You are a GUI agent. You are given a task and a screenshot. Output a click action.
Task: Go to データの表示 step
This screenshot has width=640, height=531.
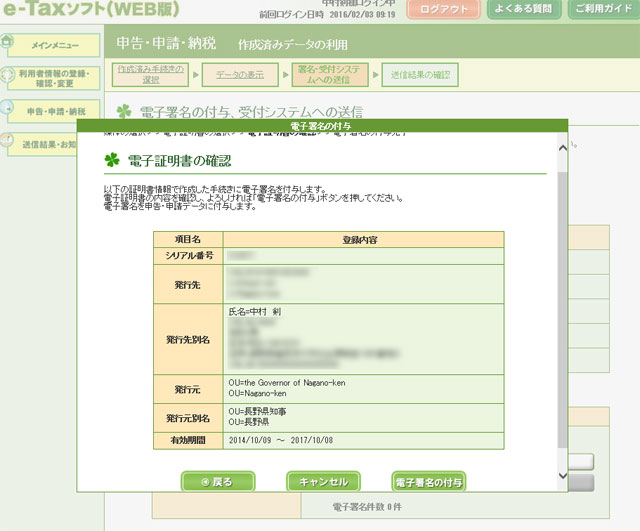(240, 74)
